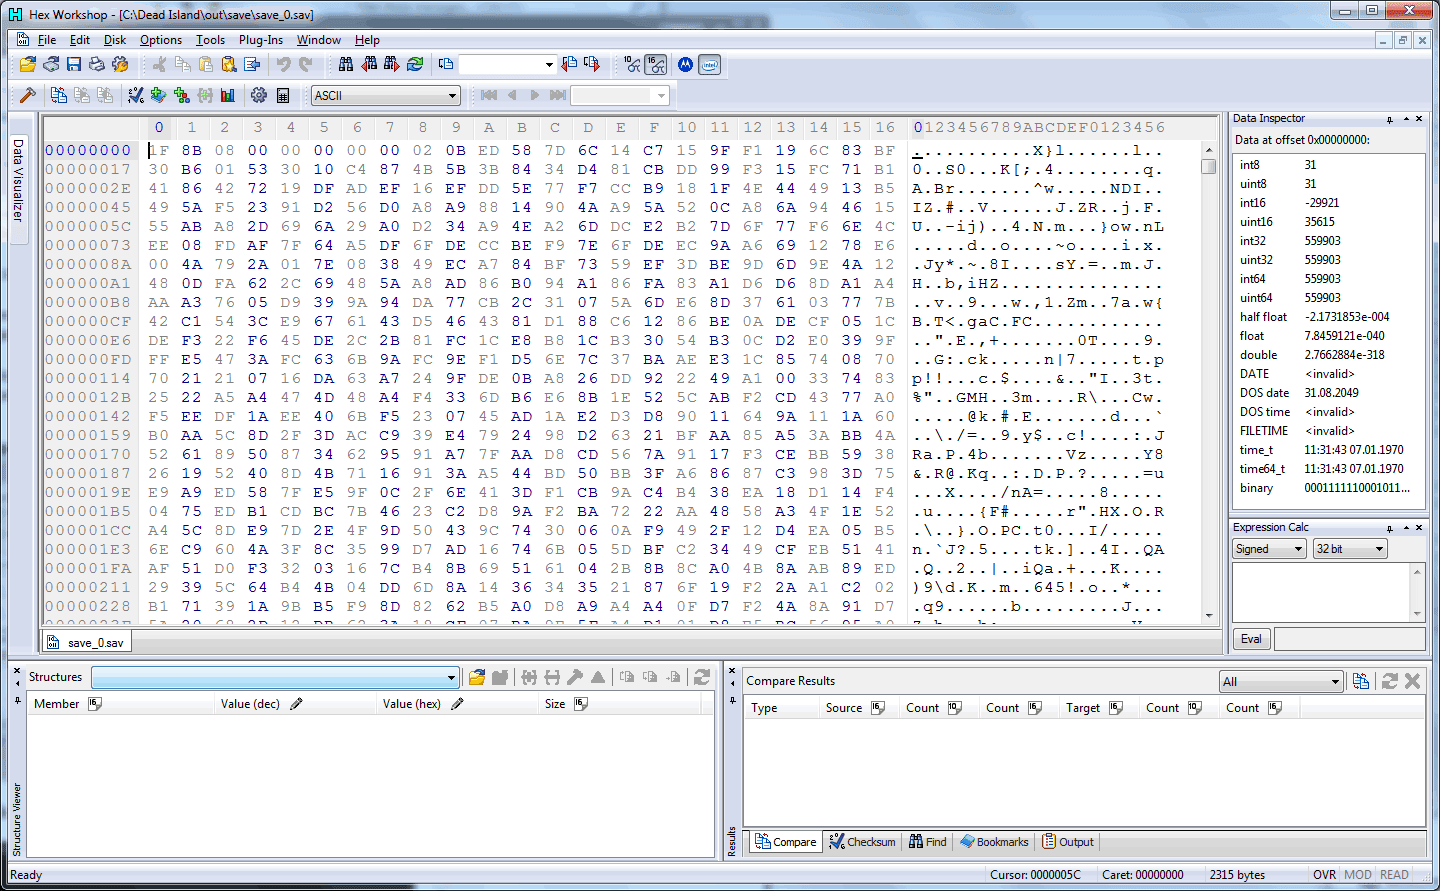Toggle hexadecimal offset display button
The image size is (1440, 891).
tap(656, 65)
